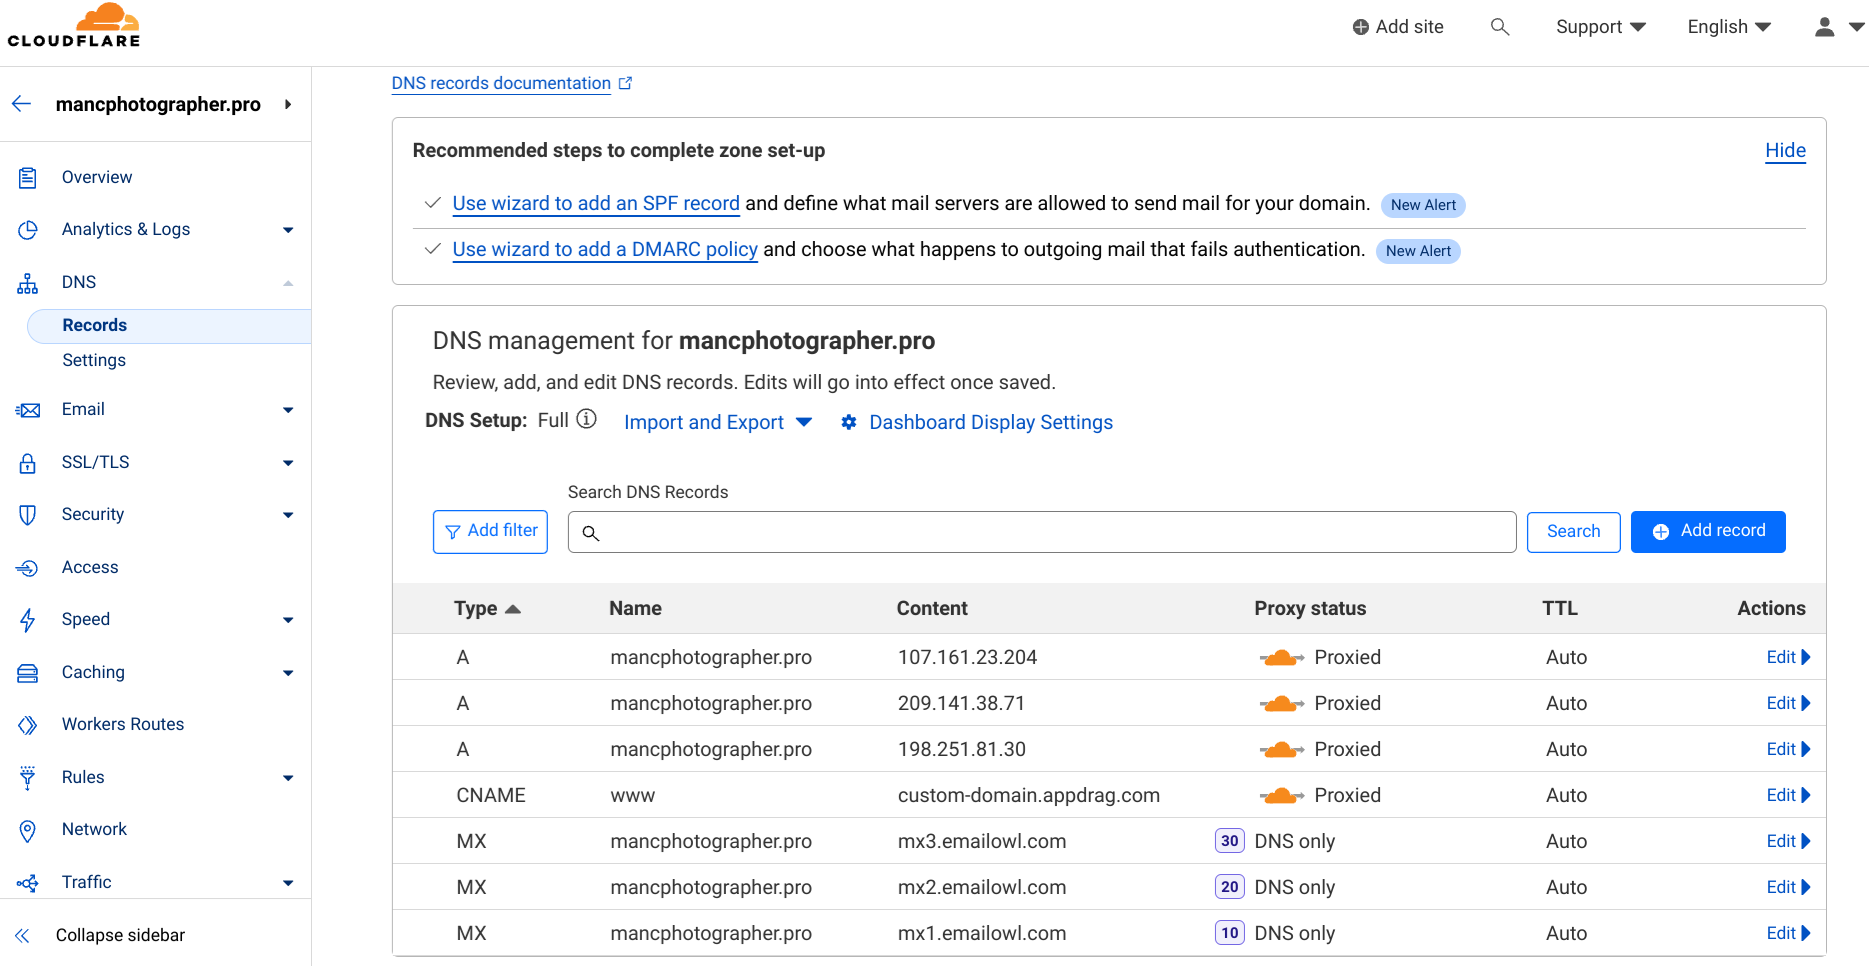Image resolution: width=1869 pixels, height=966 pixels.
Task: Click the 198.251.81.30 content cell
Action: pyautogui.click(x=962, y=749)
